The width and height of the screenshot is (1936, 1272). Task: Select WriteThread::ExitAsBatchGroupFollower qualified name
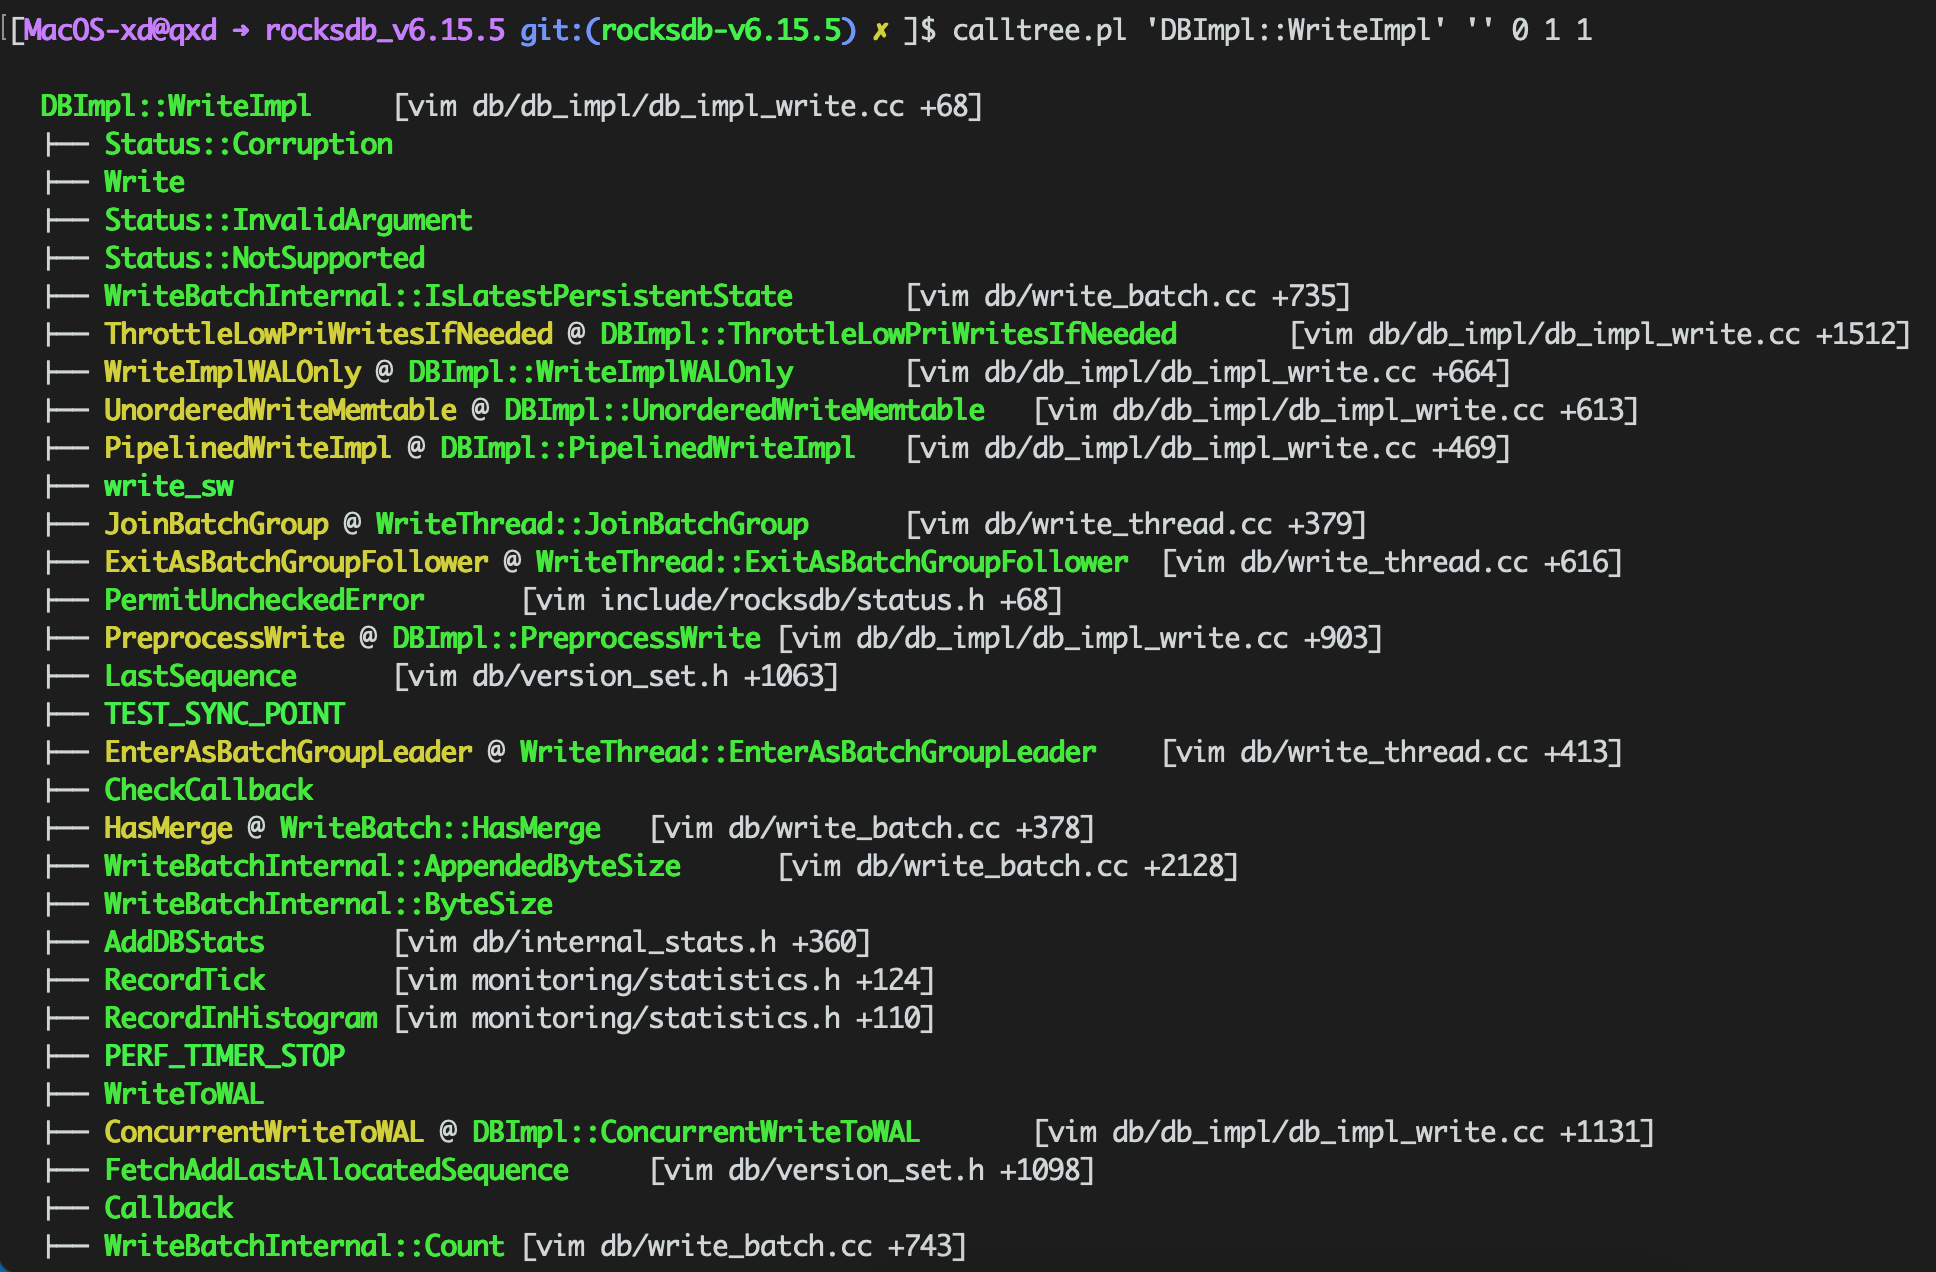(833, 562)
